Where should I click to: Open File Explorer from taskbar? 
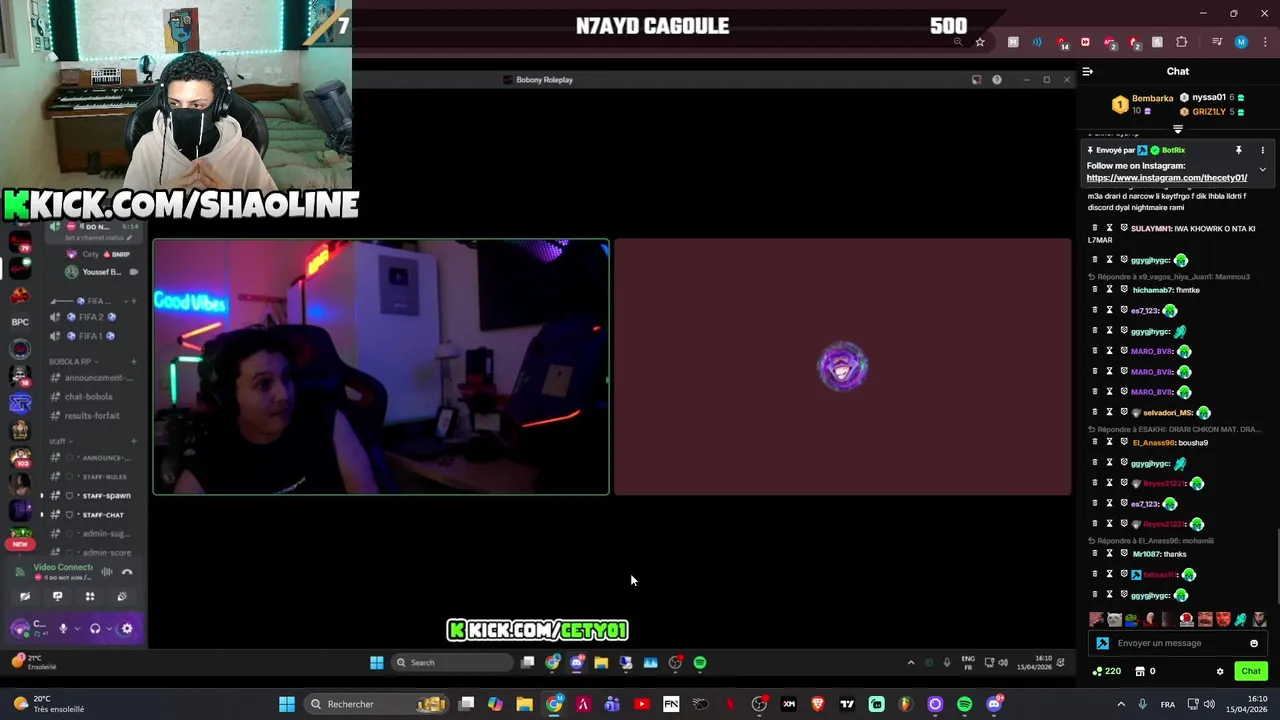(524, 704)
